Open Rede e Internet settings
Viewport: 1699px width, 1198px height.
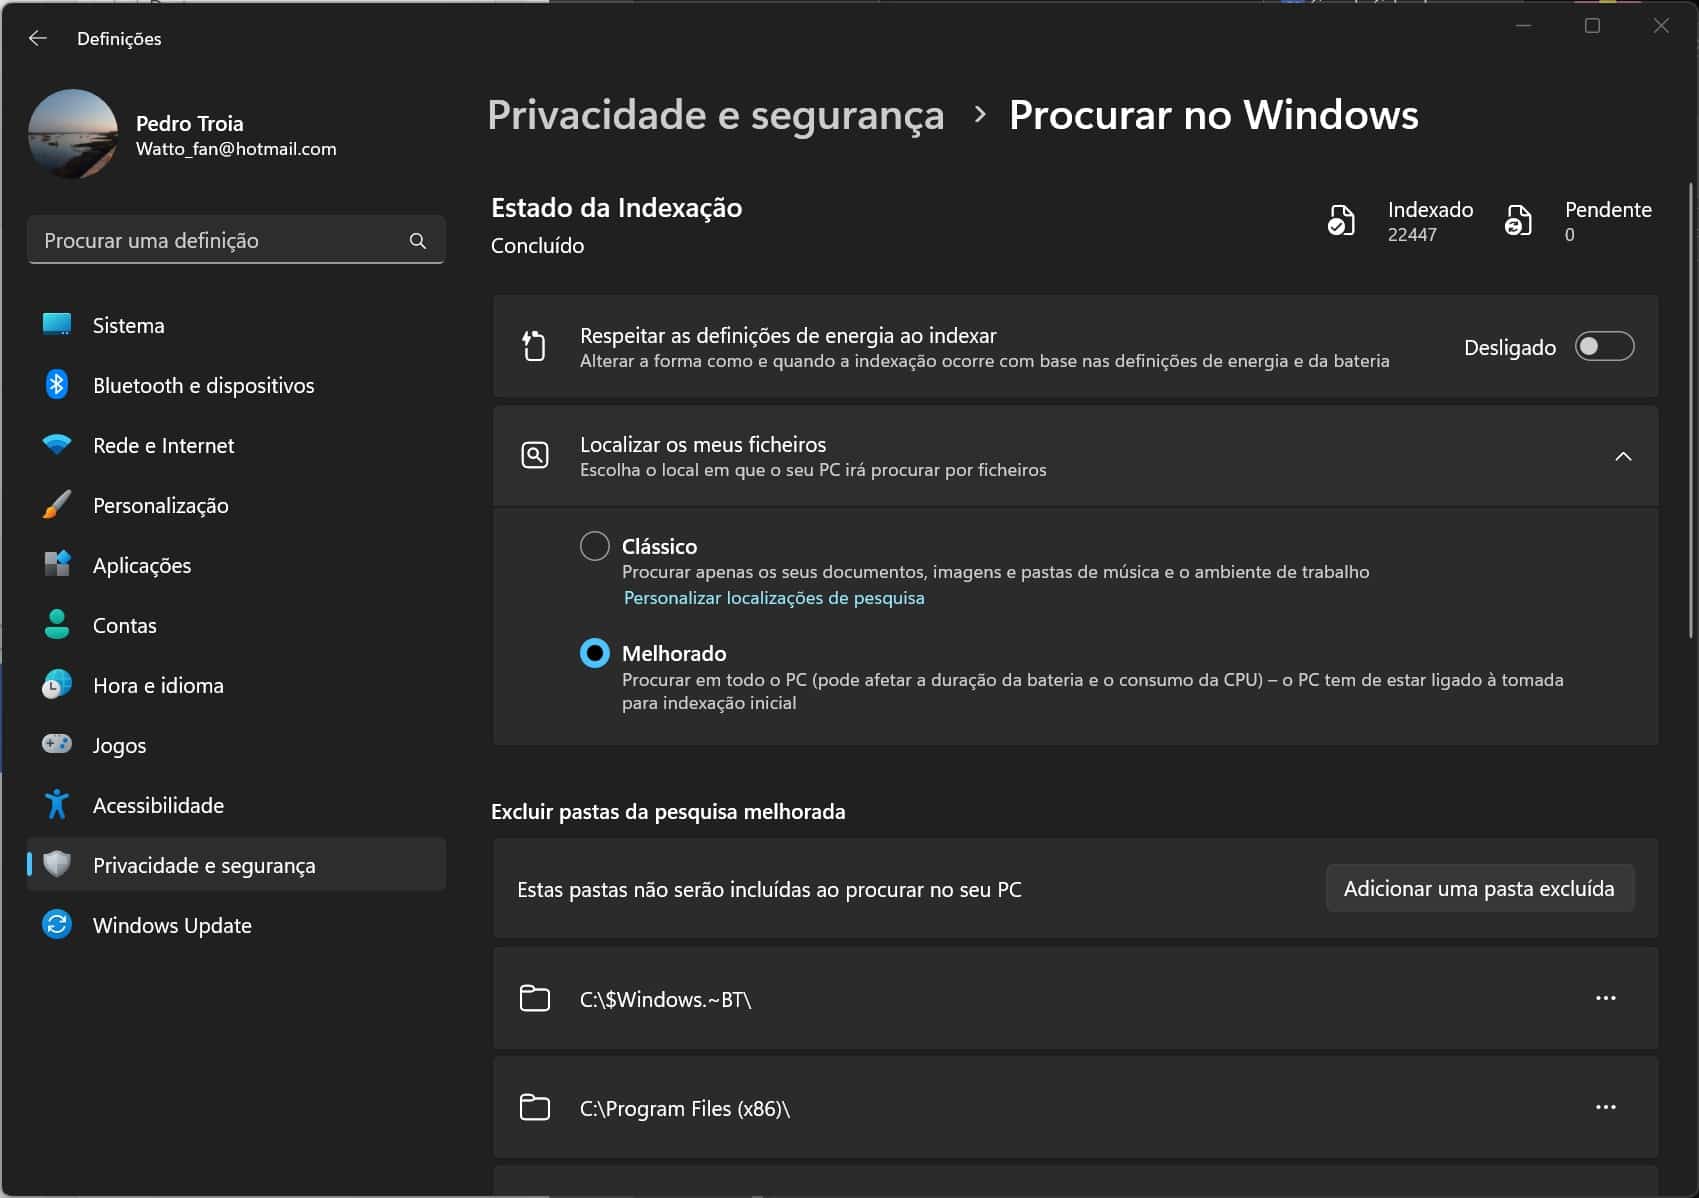(163, 446)
